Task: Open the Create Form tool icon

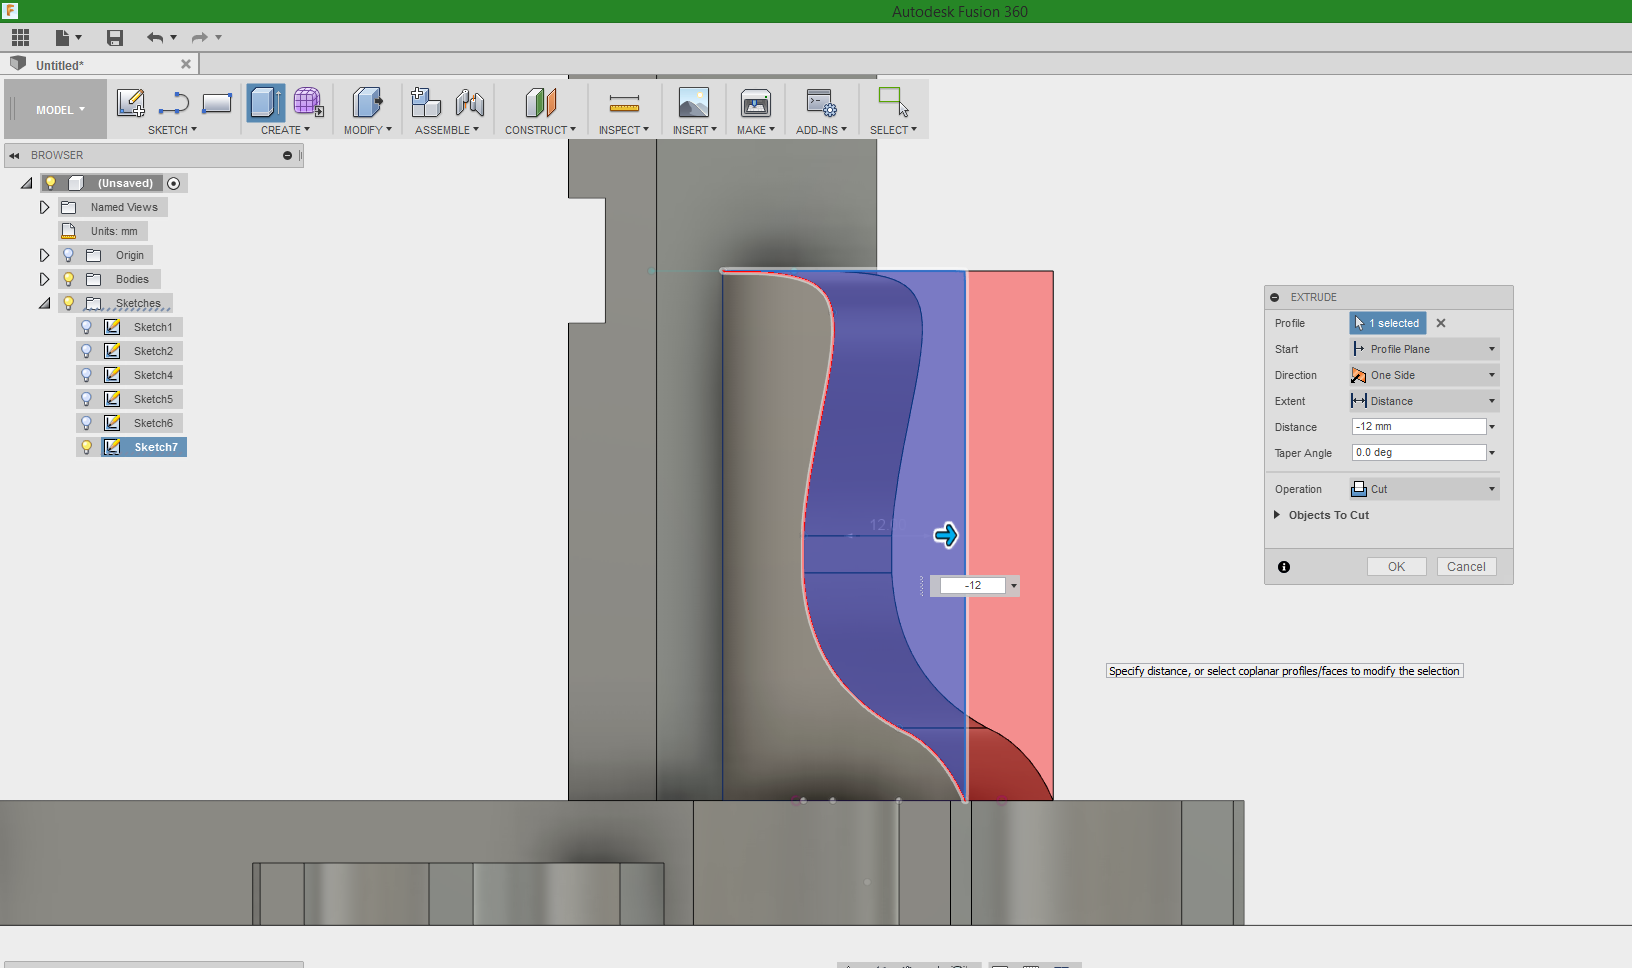Action: 308,103
